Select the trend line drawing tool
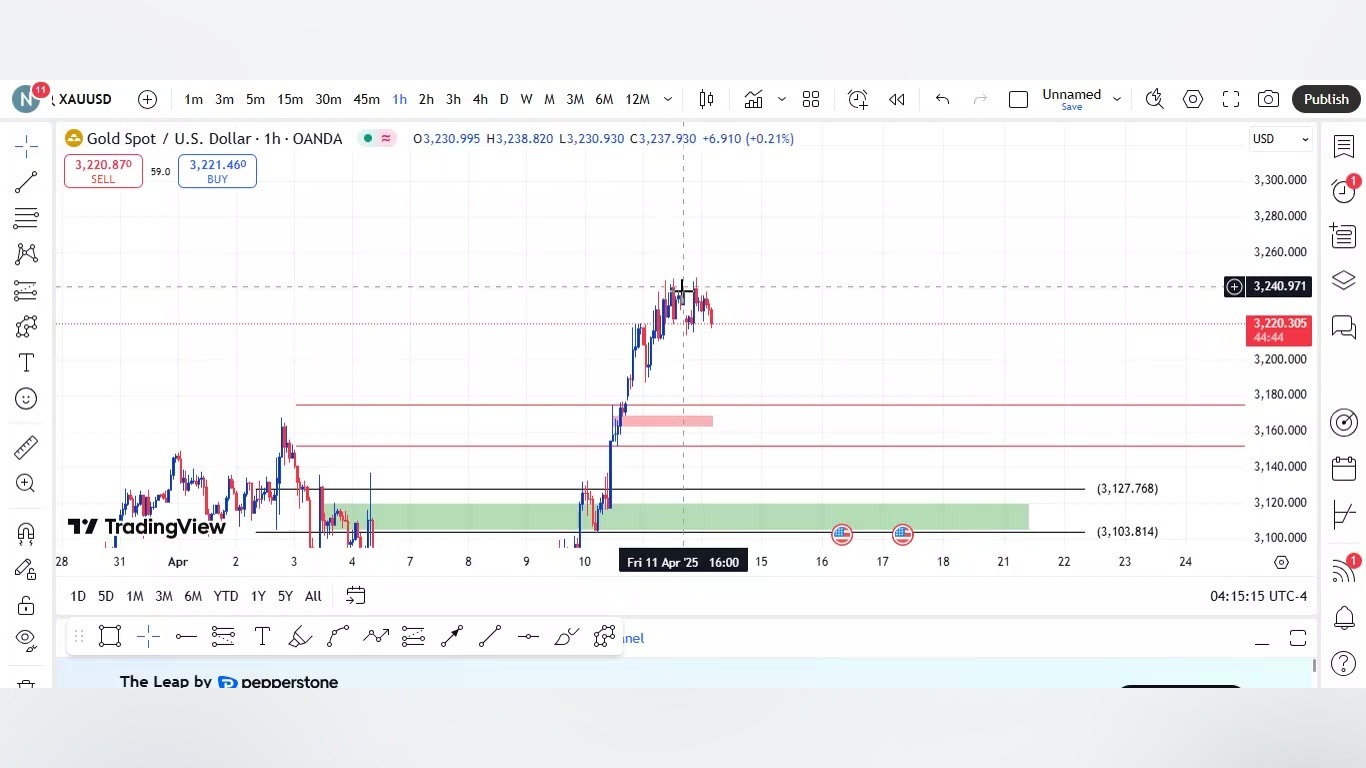This screenshot has height=768, width=1366. 26,182
